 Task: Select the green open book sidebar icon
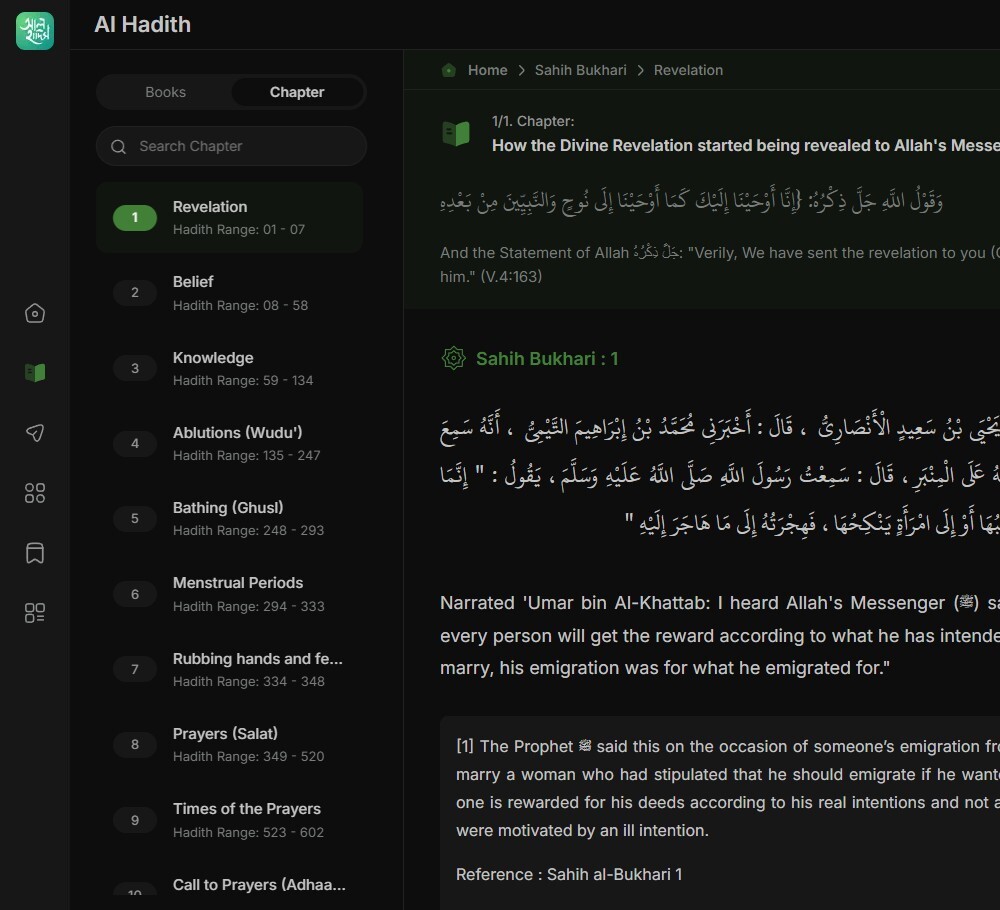(34, 372)
